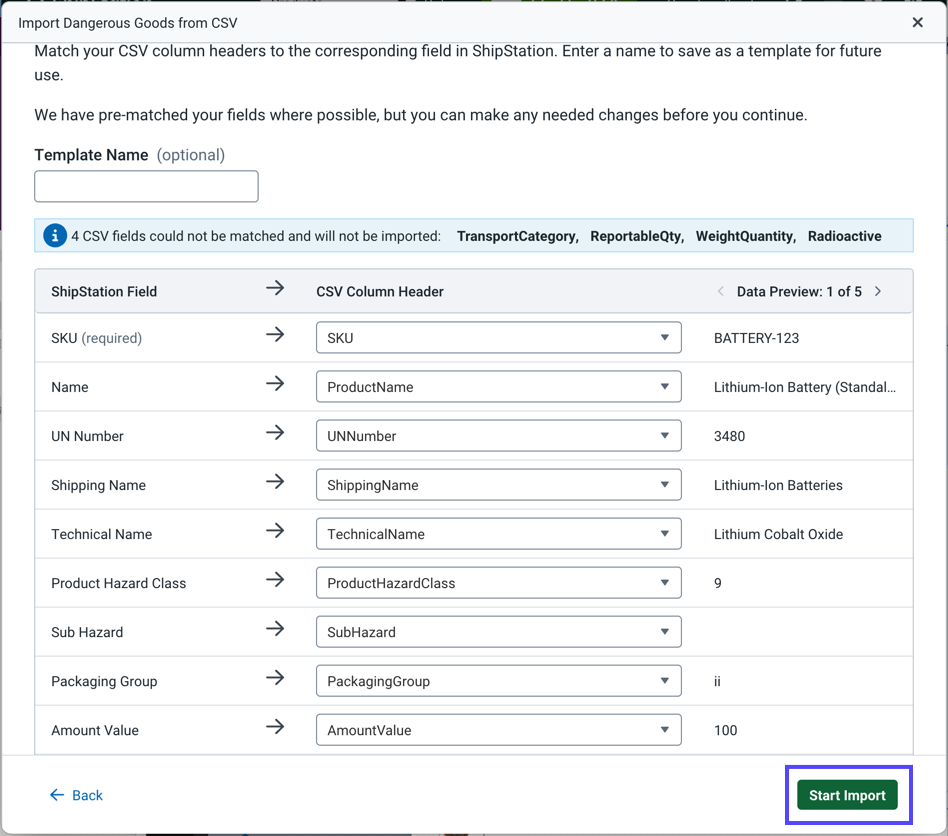This screenshot has height=836, width=948.
Task: Click the 3480 preview value
Action: pos(729,436)
